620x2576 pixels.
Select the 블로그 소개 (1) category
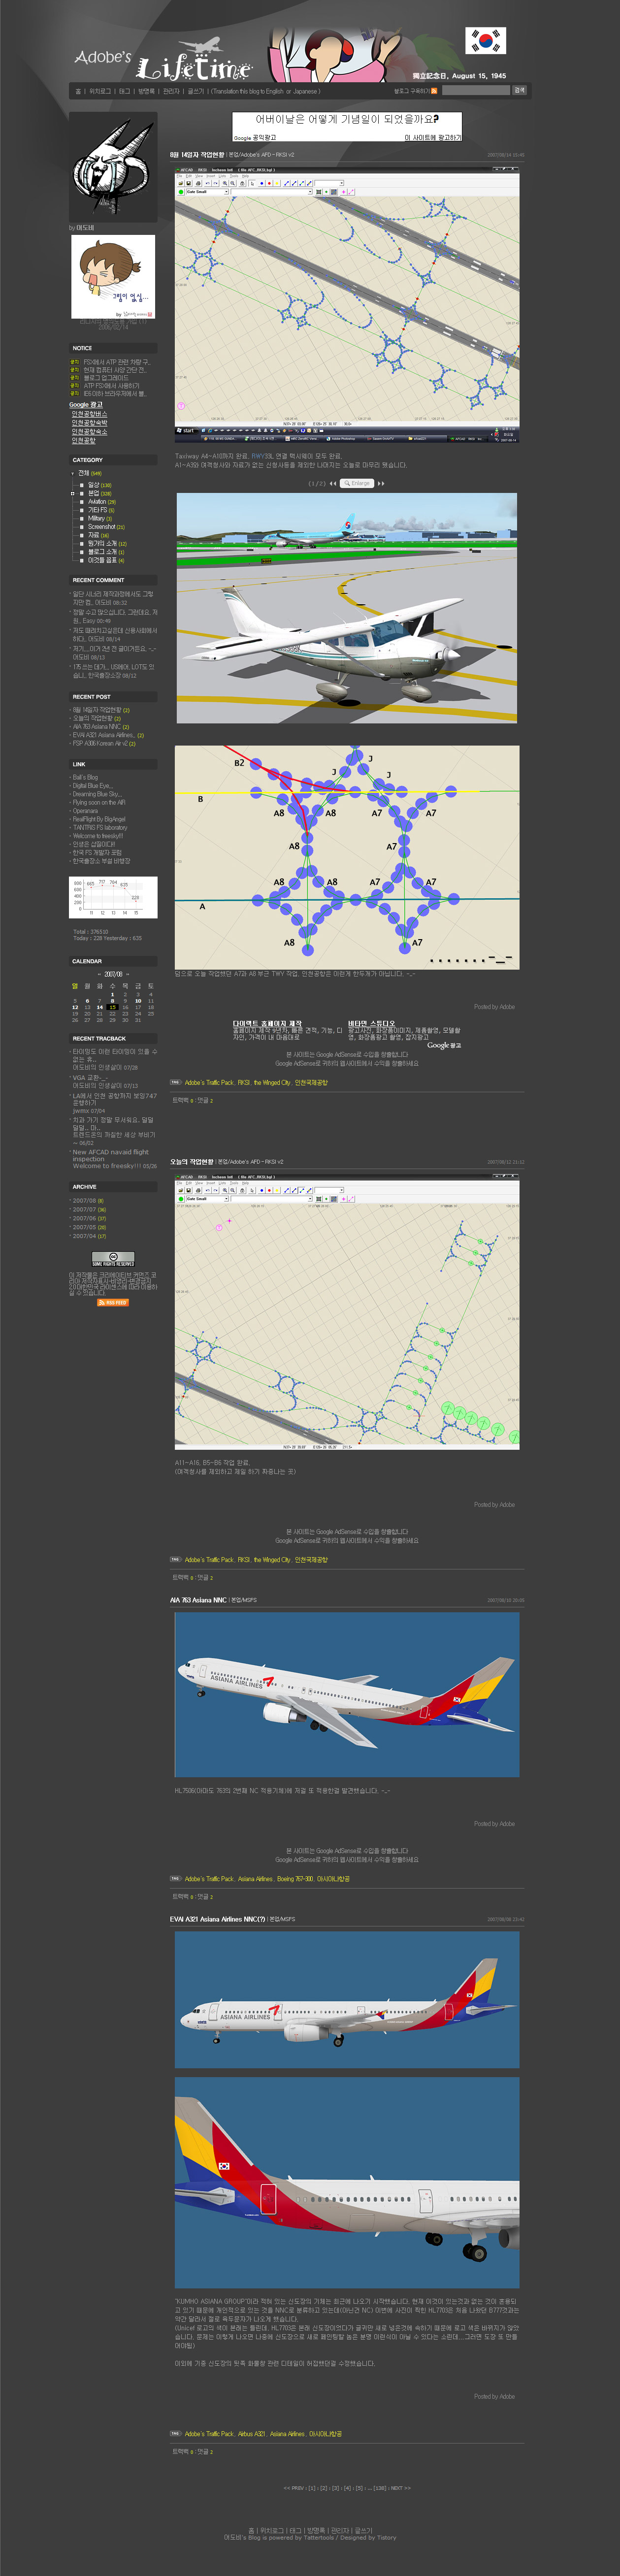click(x=106, y=552)
